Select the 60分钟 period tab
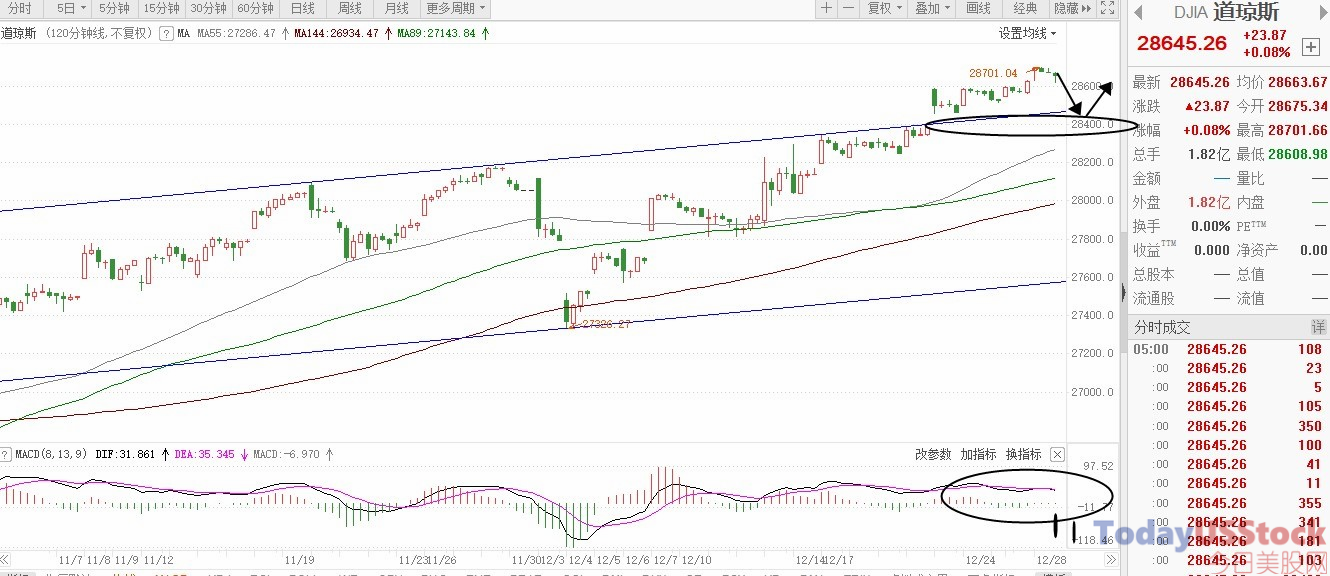 tap(255, 8)
